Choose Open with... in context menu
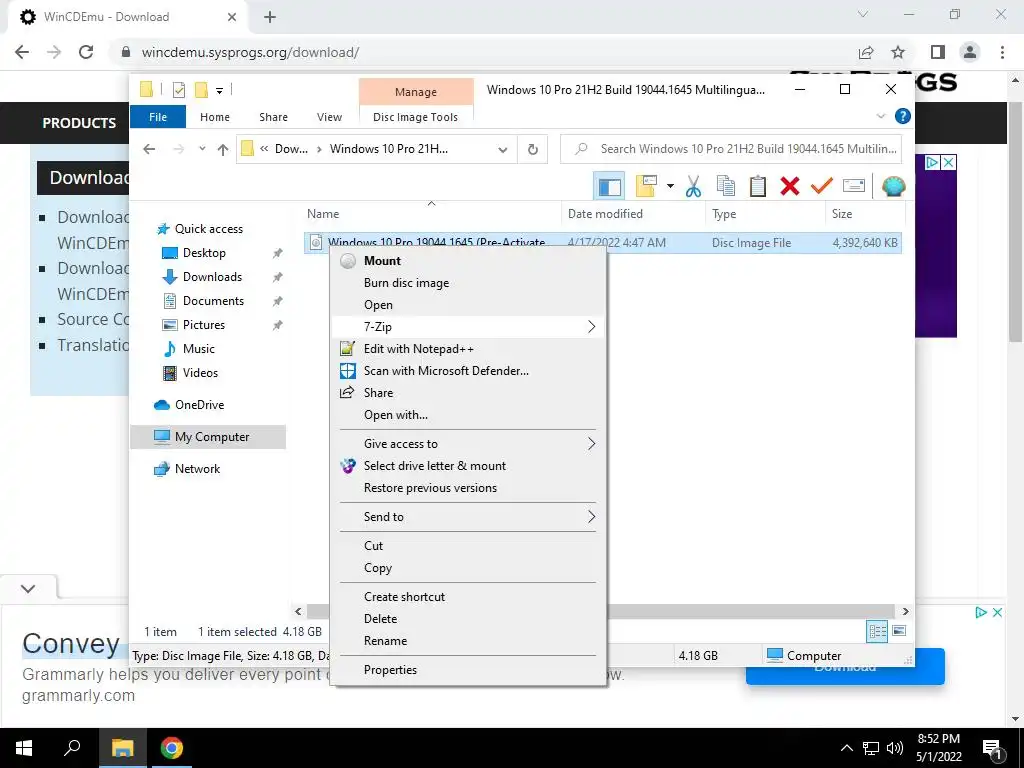Screen dimensions: 1024x768 pyautogui.click(x=469, y=415)
